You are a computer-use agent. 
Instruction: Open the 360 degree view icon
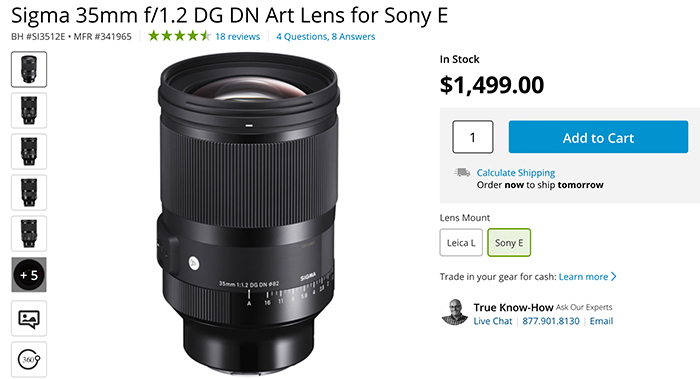click(x=29, y=359)
